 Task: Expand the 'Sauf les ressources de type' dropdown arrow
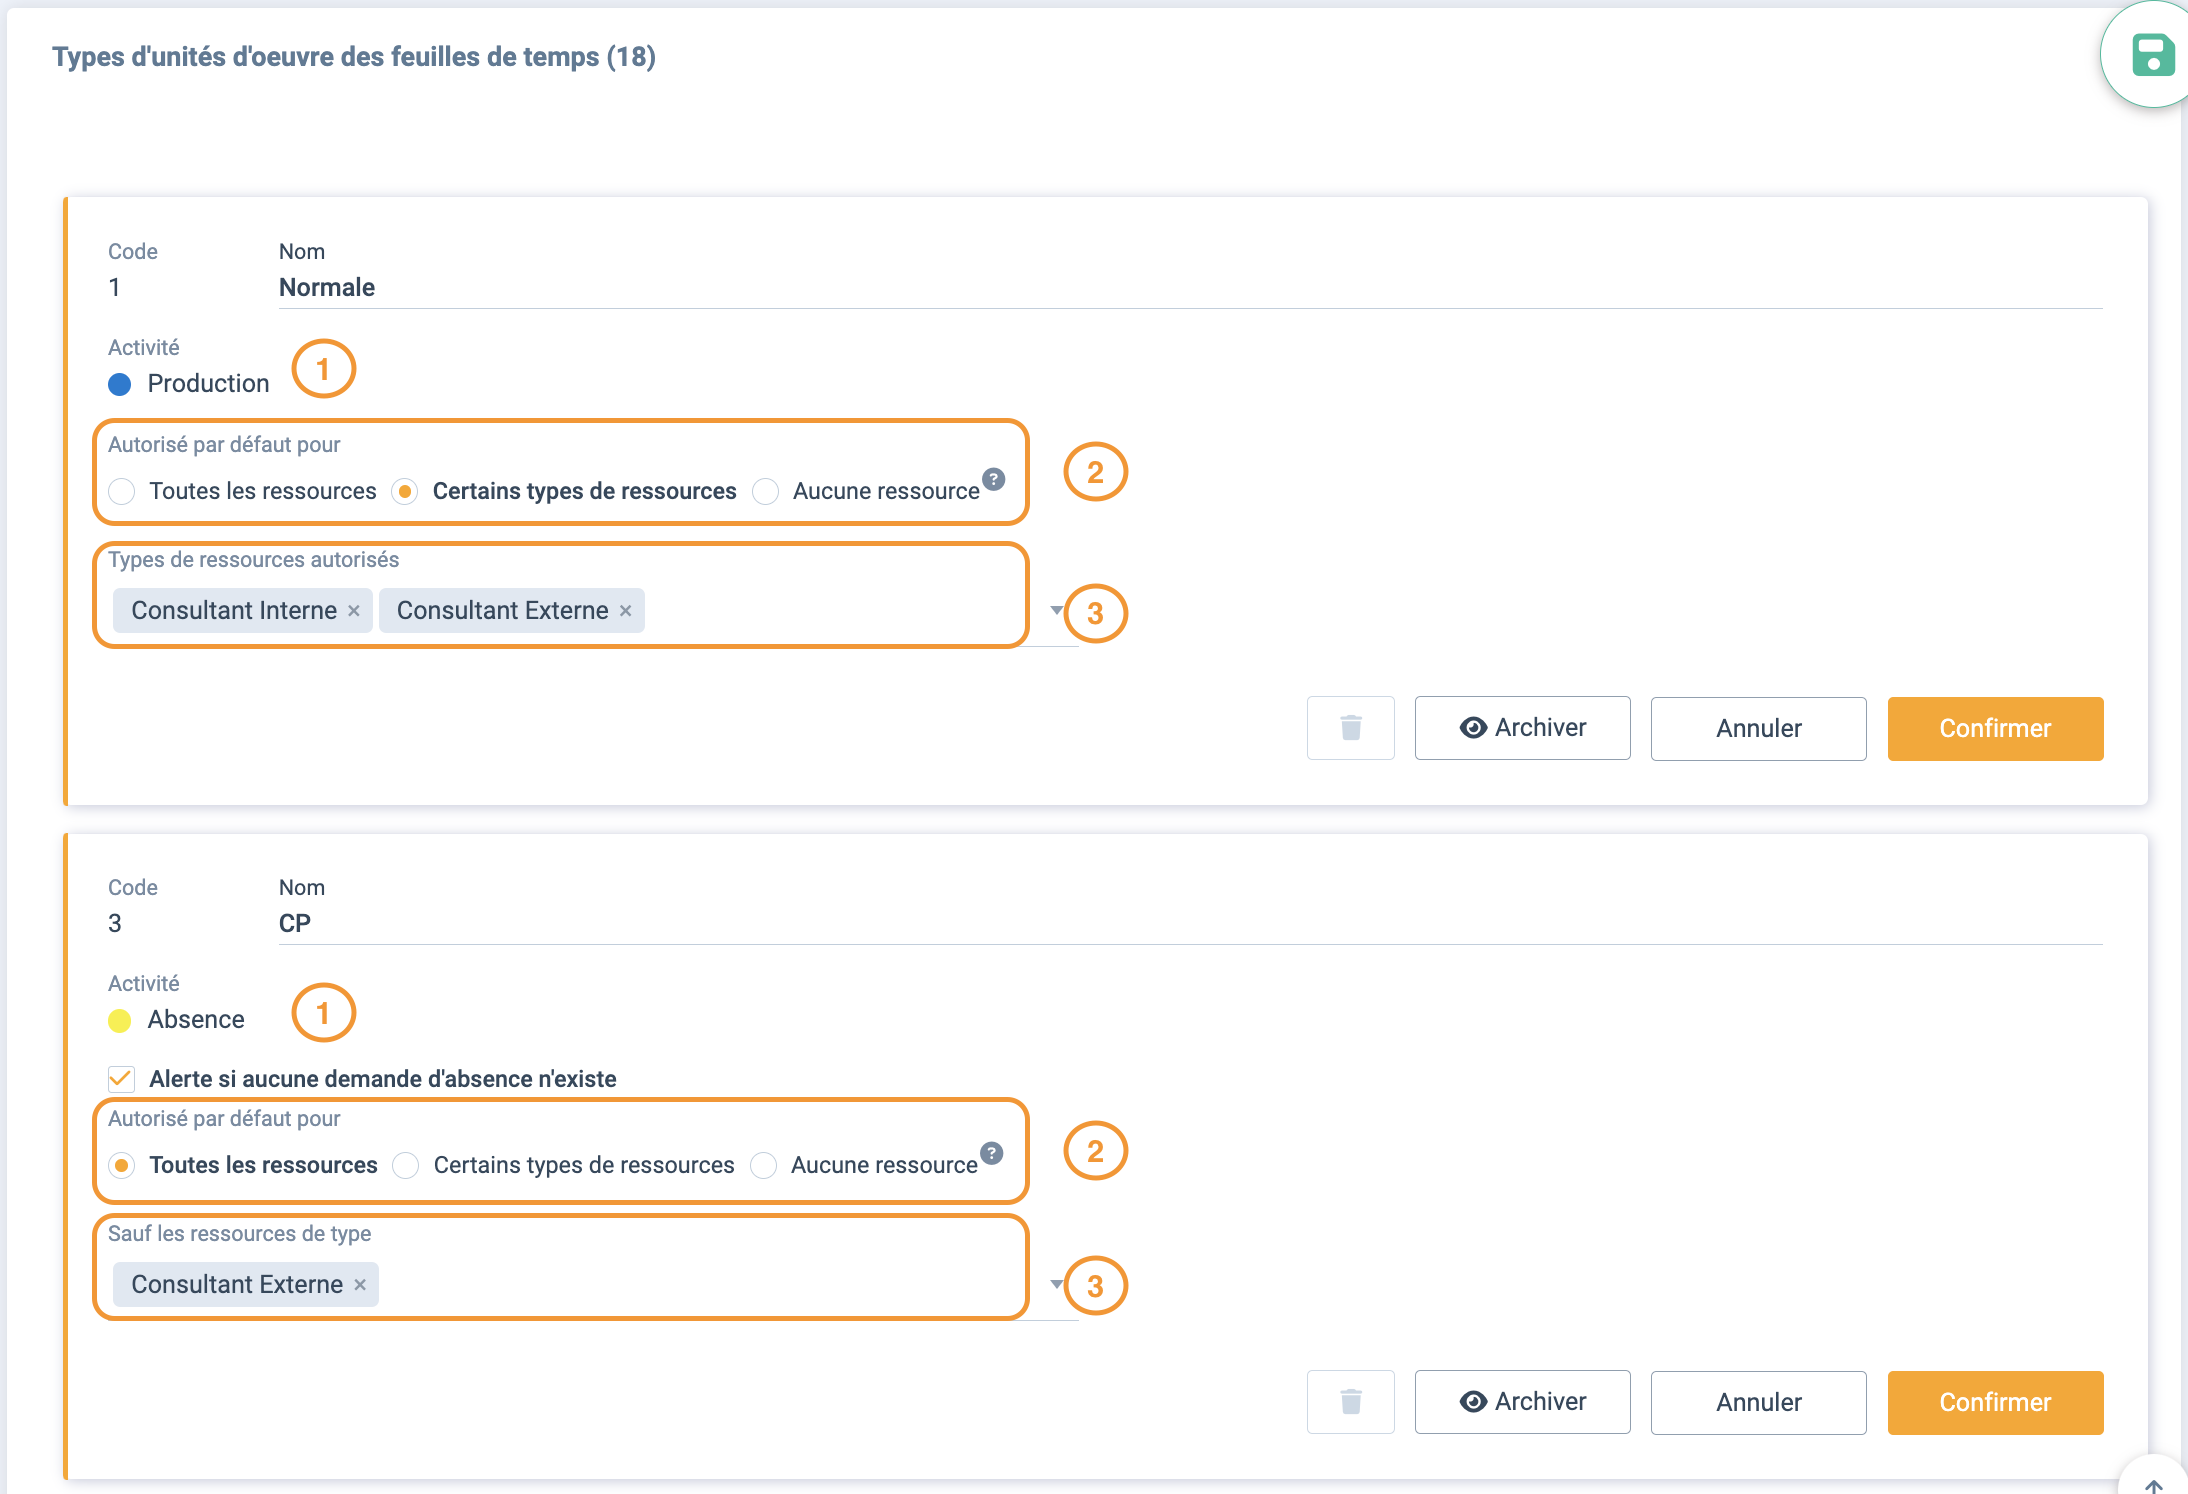[x=1056, y=1284]
